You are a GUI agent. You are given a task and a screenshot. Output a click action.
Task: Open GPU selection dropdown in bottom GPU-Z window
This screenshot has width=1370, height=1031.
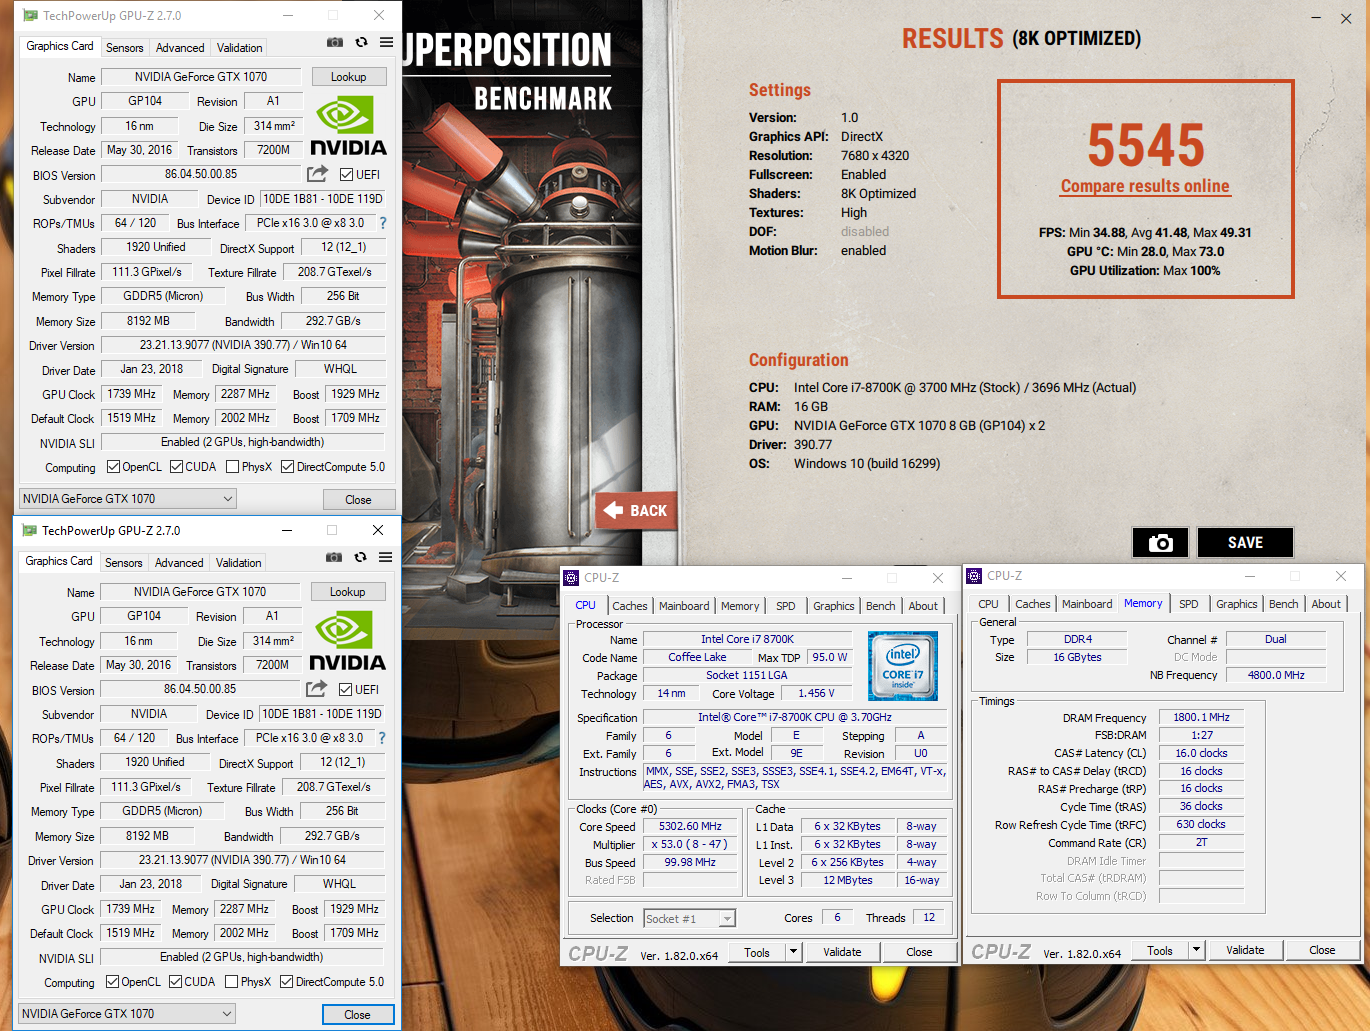(127, 1013)
